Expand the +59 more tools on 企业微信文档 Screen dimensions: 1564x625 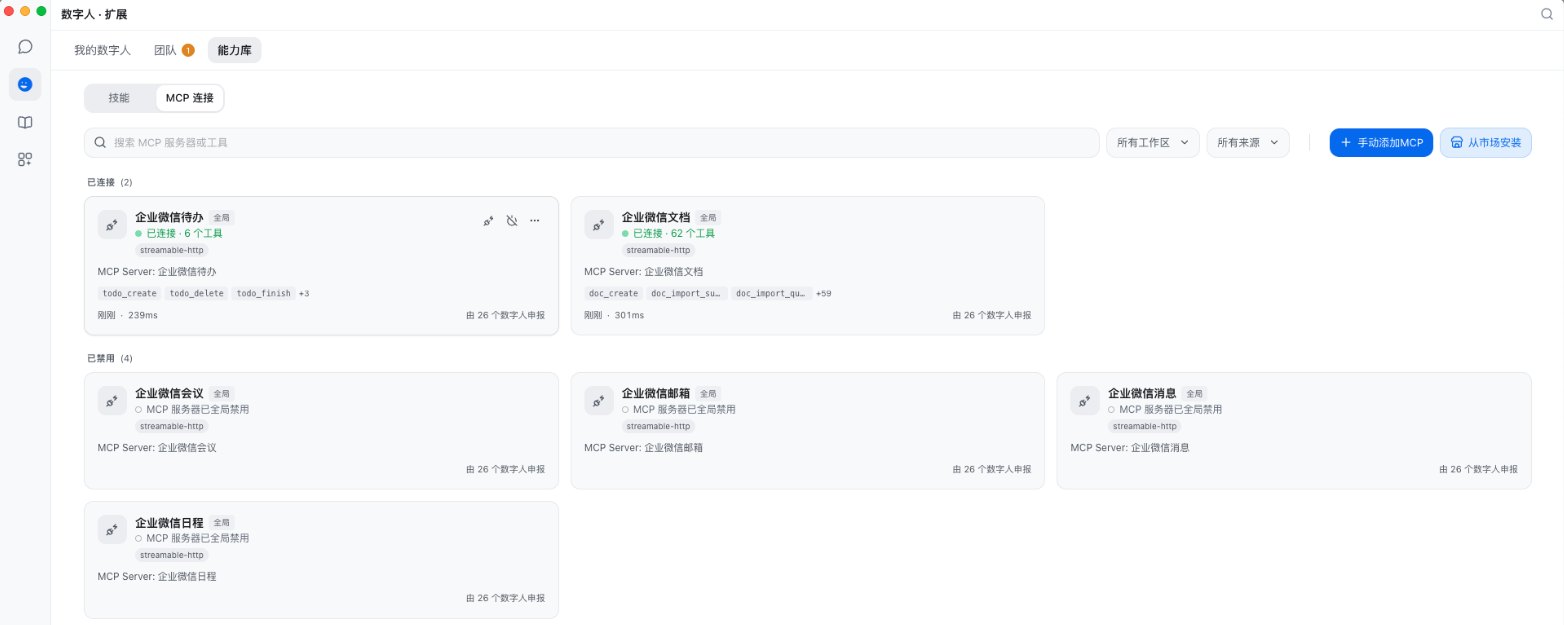click(x=824, y=293)
